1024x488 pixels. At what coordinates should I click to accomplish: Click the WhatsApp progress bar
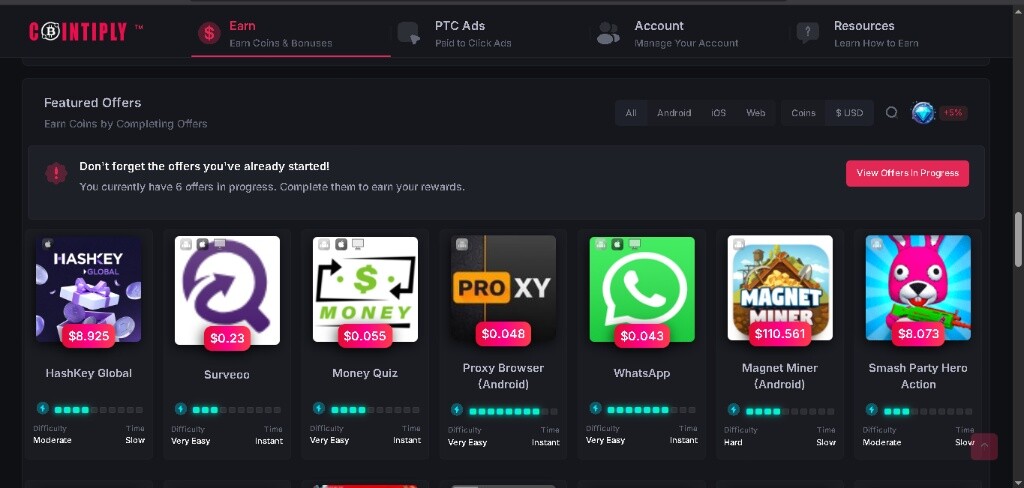pyautogui.click(x=651, y=410)
